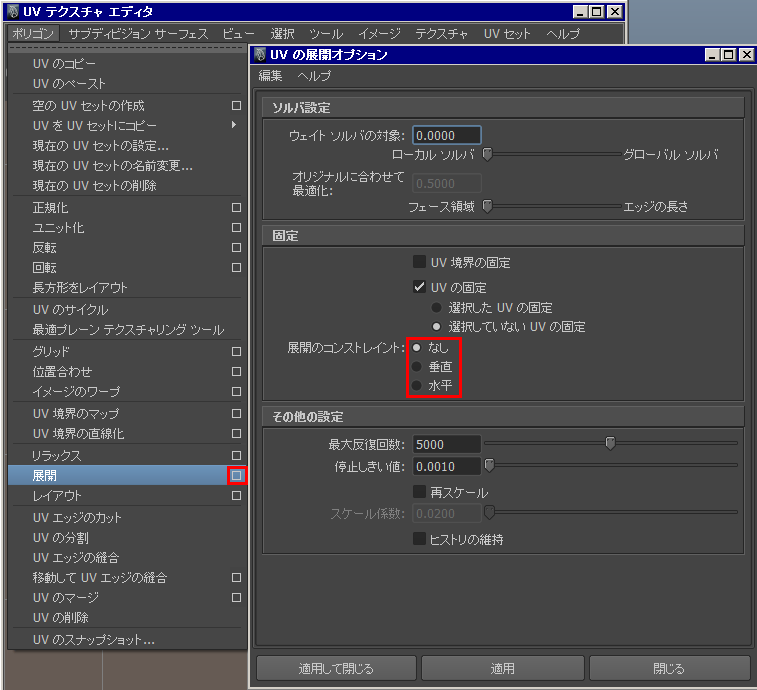Choose UV エッジの縫合 menu item
The image size is (757, 690).
(x=126, y=558)
